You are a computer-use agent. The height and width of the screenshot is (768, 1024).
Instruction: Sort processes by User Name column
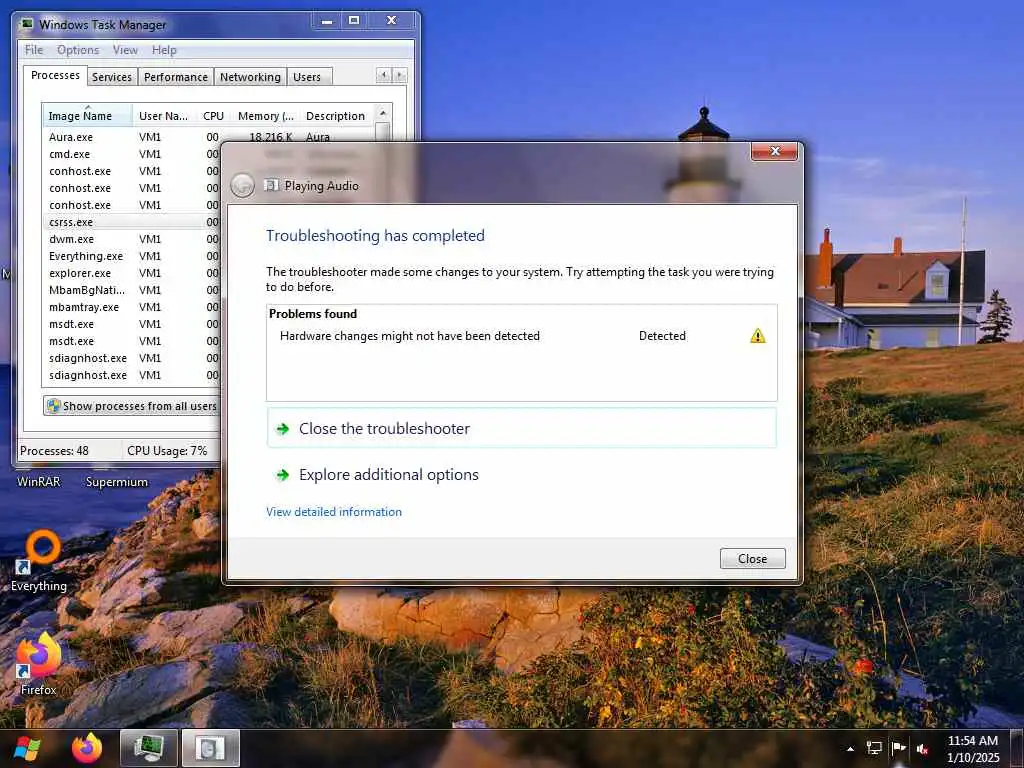point(163,116)
